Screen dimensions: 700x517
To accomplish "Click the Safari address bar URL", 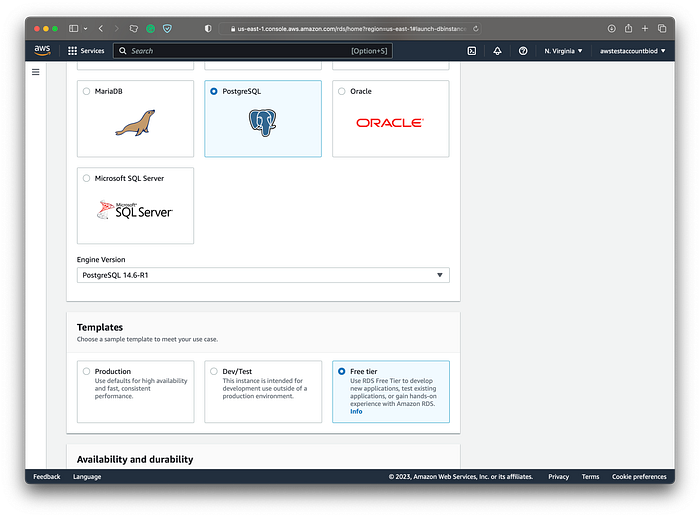I will tap(351, 29).
